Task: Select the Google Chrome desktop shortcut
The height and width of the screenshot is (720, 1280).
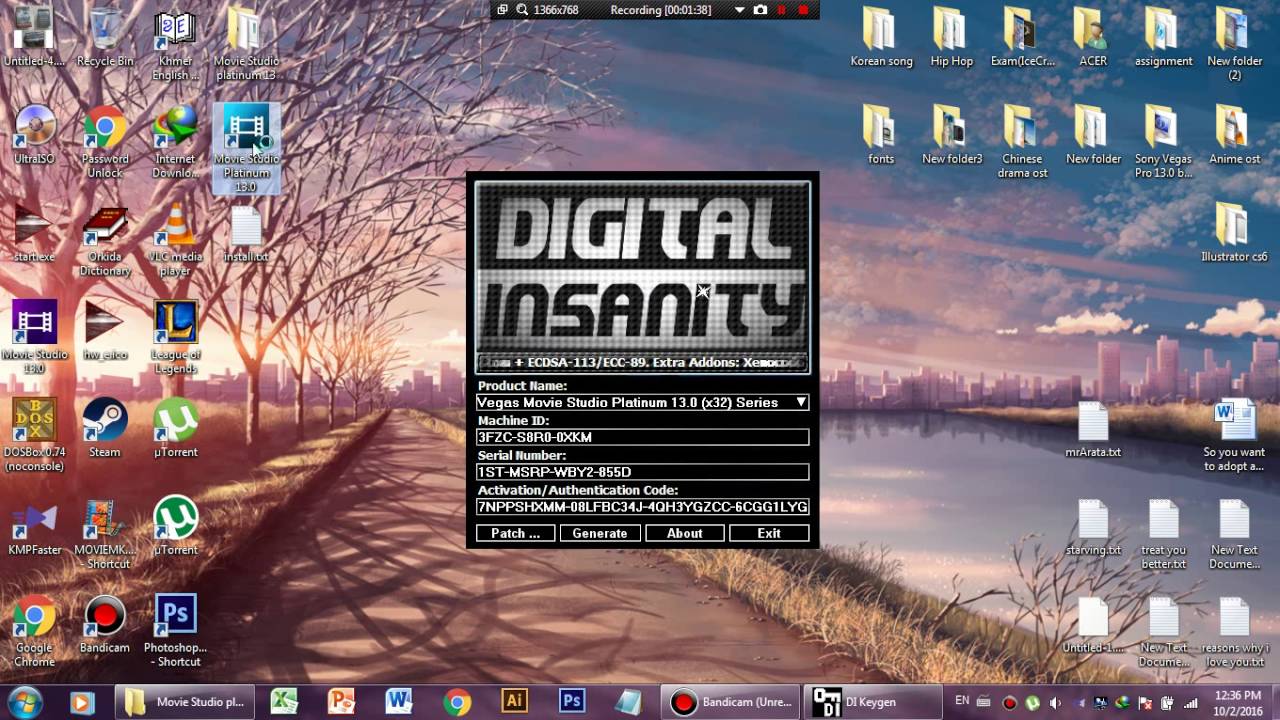Action: (x=35, y=632)
